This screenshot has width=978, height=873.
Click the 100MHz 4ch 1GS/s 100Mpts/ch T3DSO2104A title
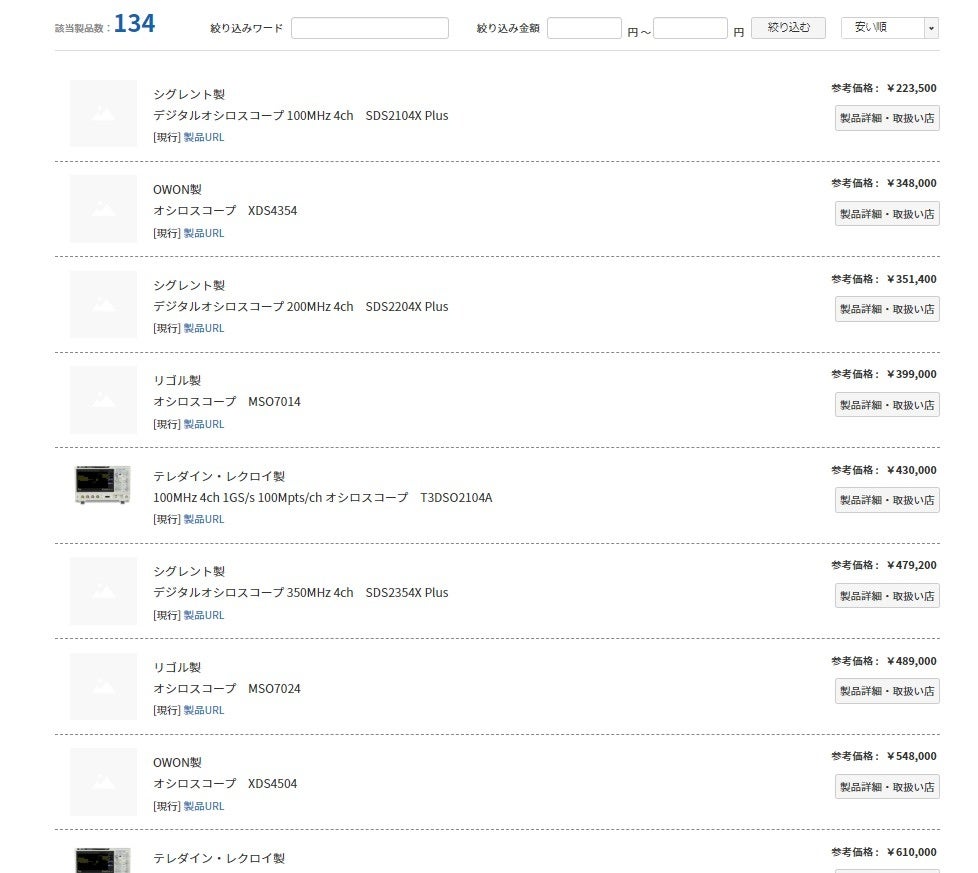click(x=322, y=497)
